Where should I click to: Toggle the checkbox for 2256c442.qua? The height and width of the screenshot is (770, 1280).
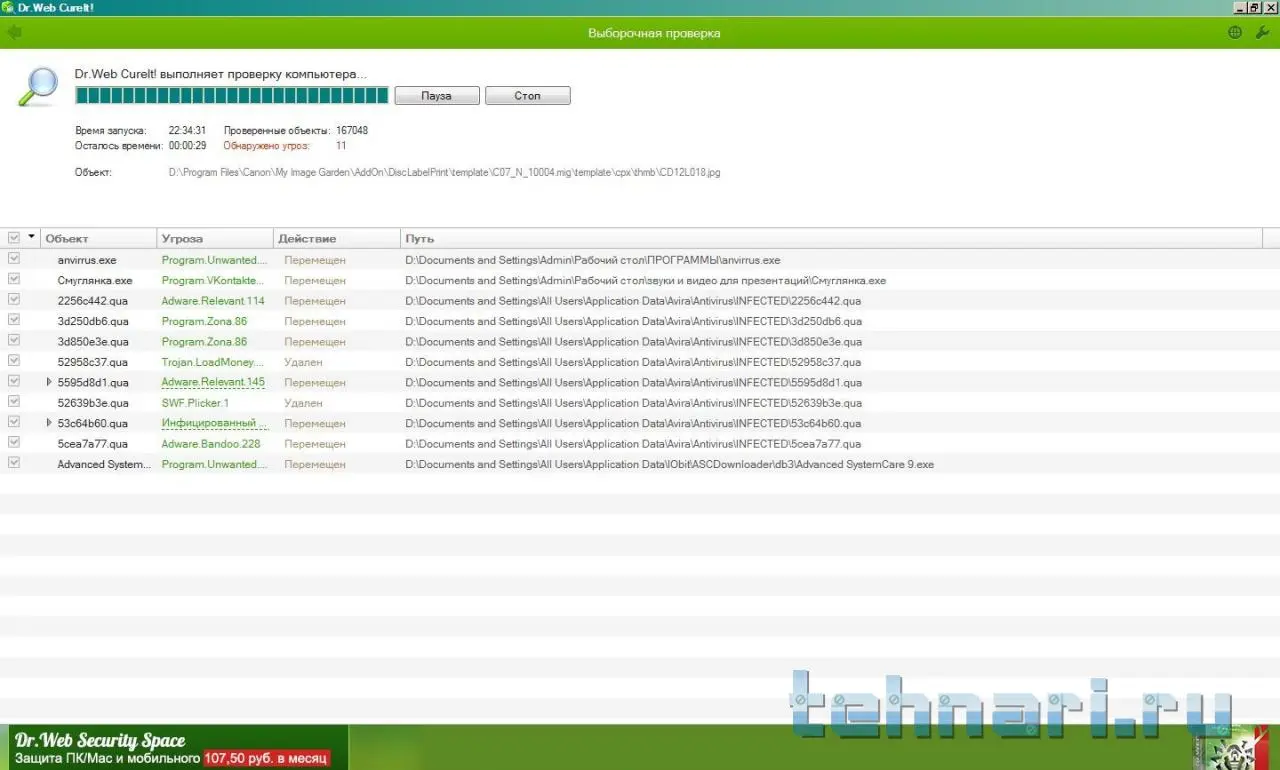tap(14, 300)
